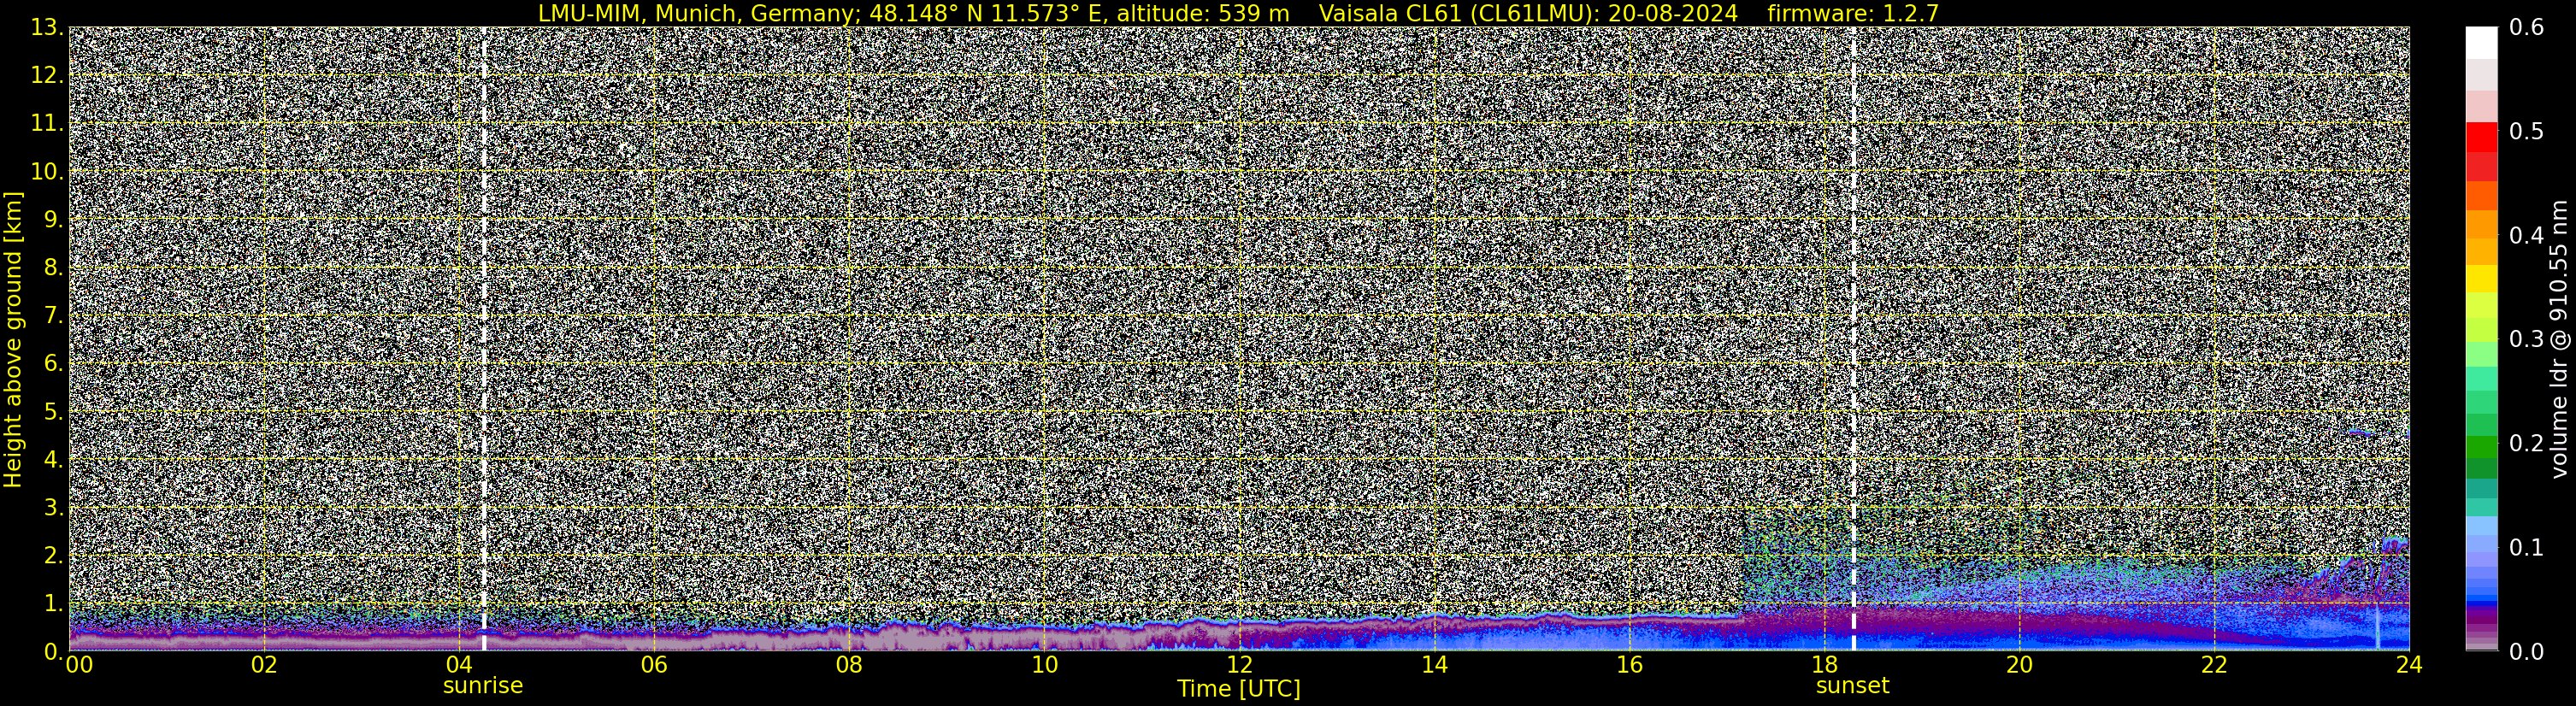
Task: Click the 'Time [UTC]' axis label
Action: (1239, 689)
